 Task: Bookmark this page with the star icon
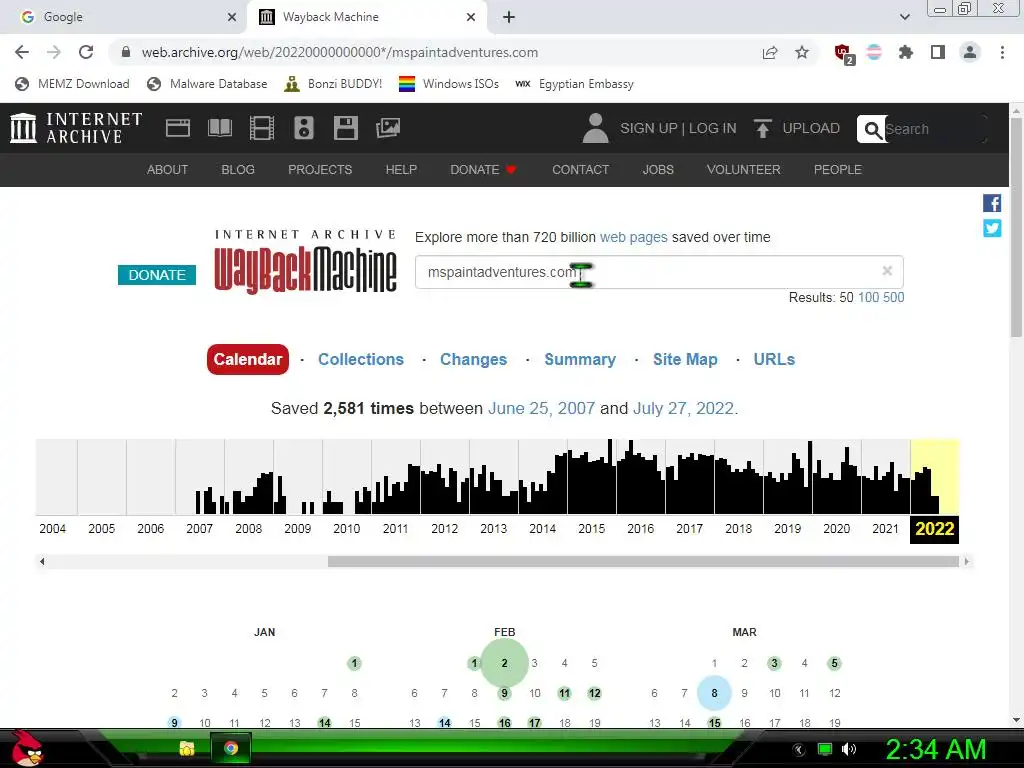click(x=802, y=52)
